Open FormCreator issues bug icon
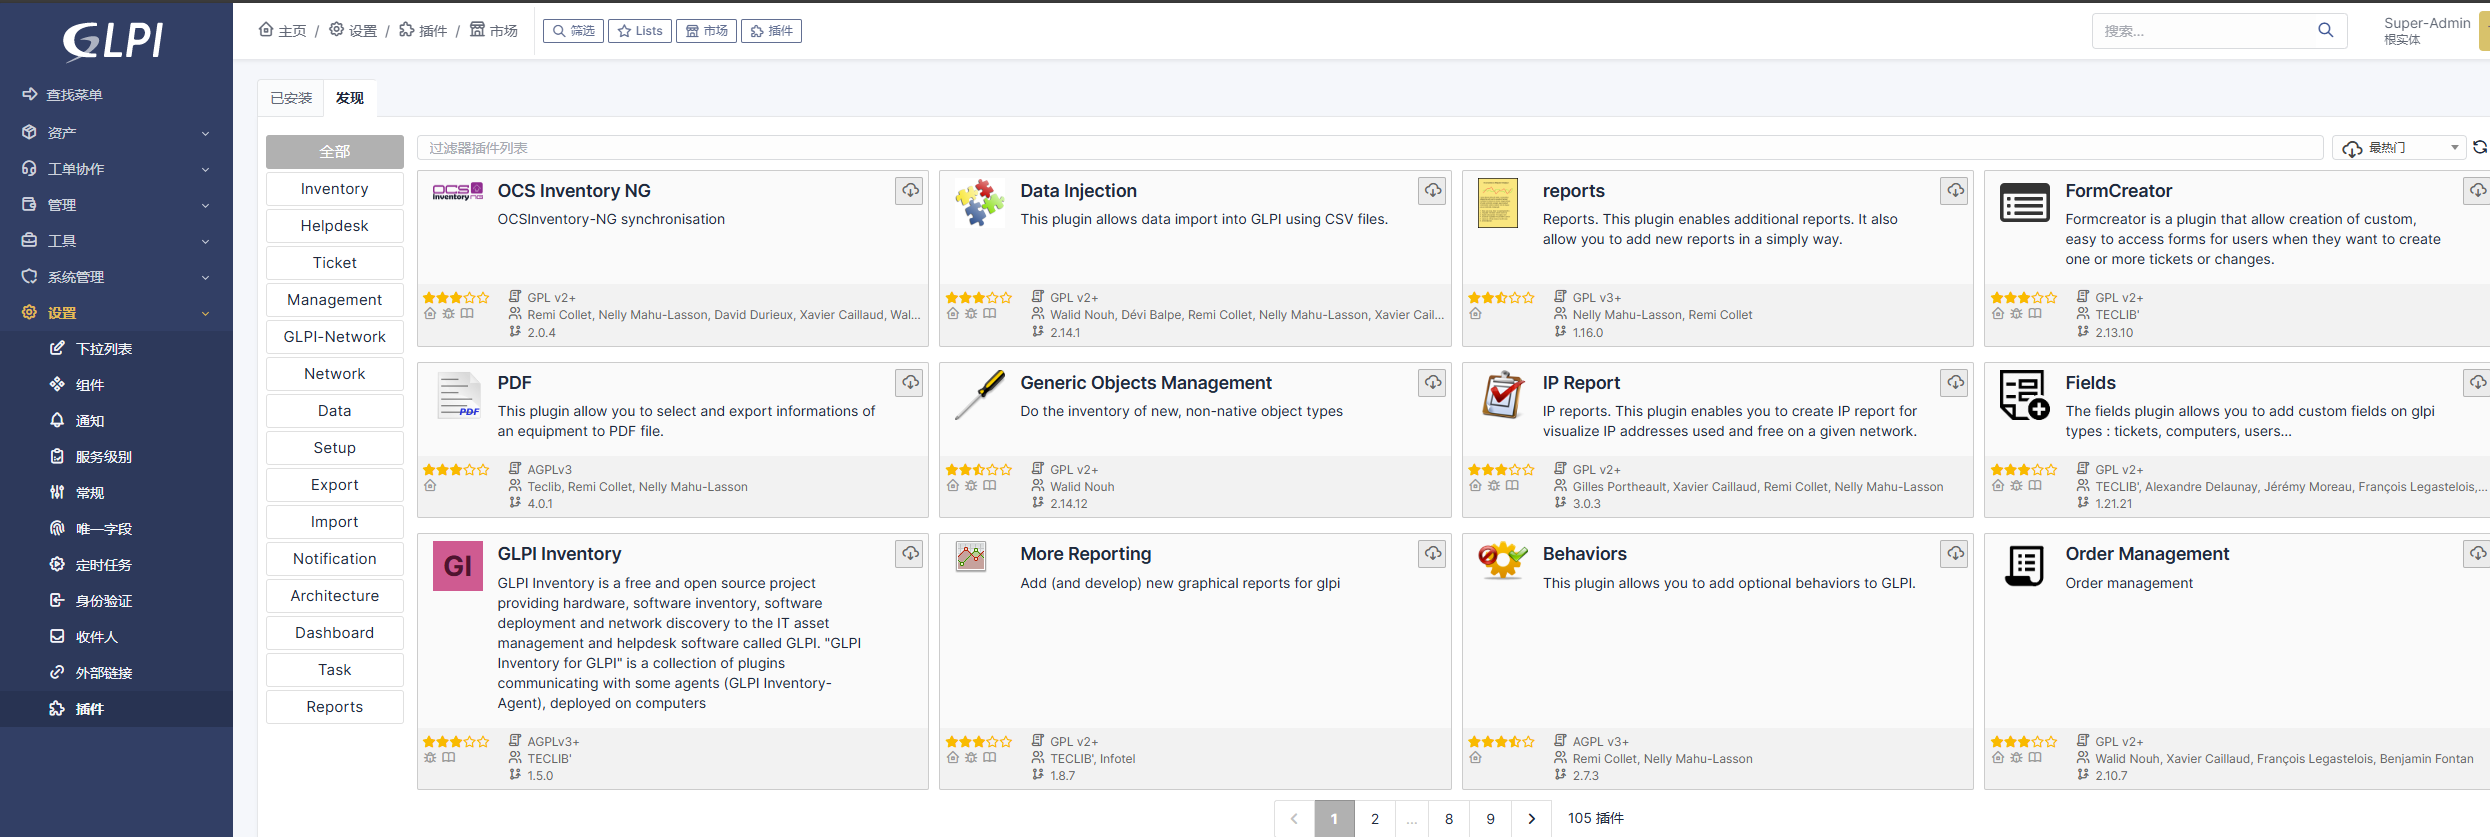 pyautogui.click(x=2016, y=314)
